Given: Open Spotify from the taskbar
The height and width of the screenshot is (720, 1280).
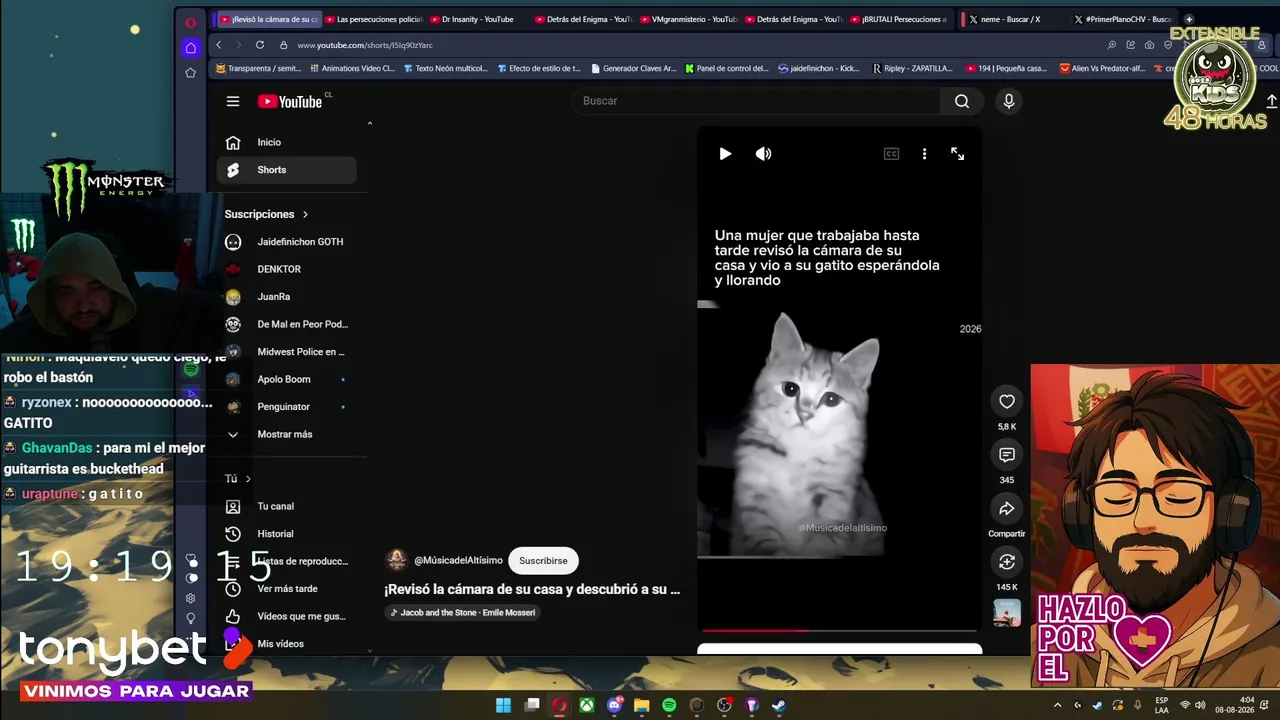Looking at the screenshot, I should pos(669,705).
